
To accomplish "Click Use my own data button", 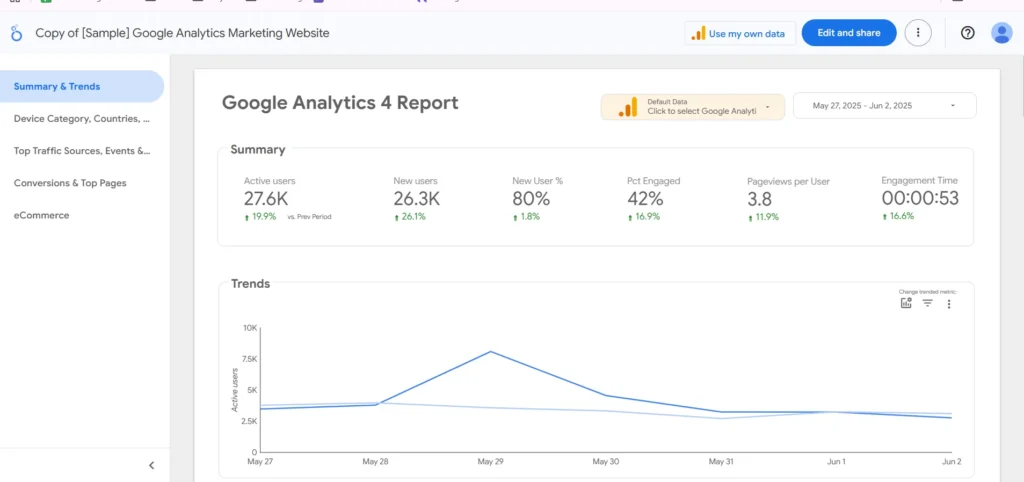I will click(740, 33).
